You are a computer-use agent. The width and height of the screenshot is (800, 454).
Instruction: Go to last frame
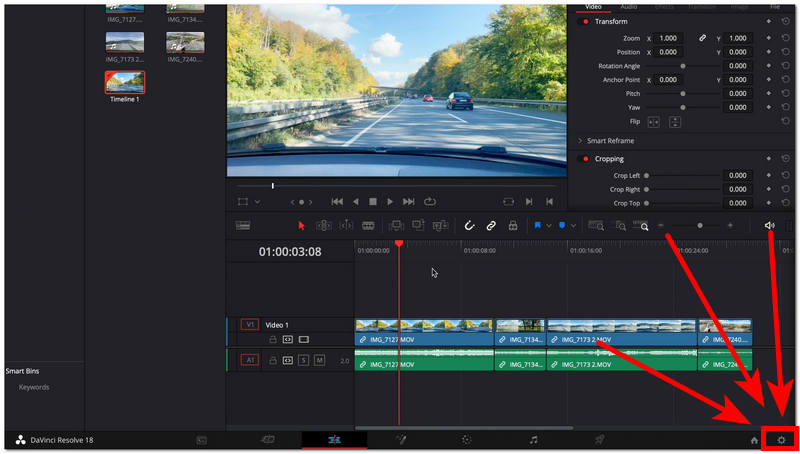pos(408,201)
